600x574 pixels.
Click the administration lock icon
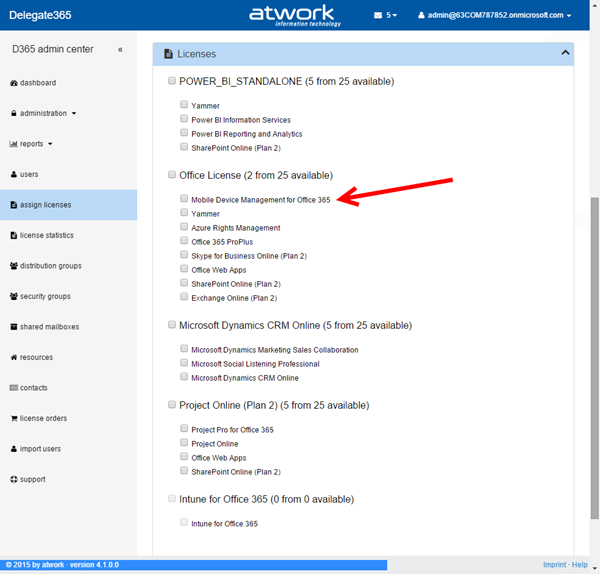pos(14,113)
